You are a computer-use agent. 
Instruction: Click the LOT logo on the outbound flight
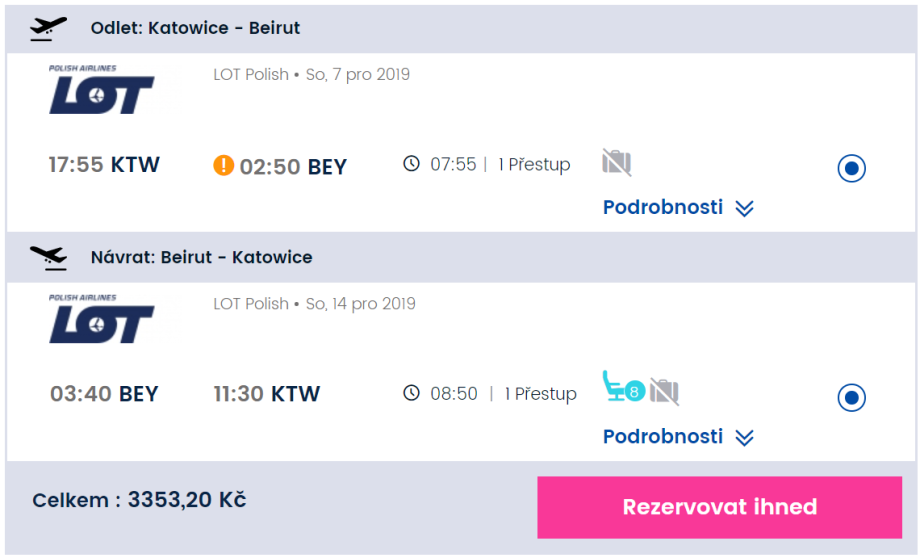coord(101,90)
